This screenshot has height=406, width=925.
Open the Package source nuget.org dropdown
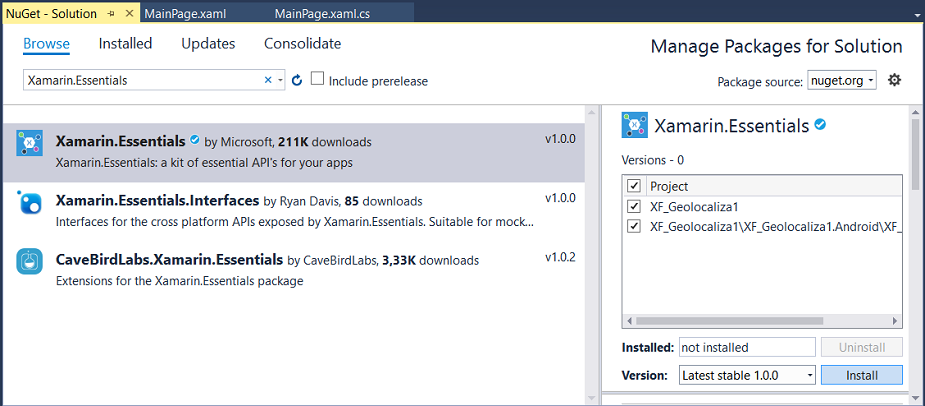tap(842, 80)
